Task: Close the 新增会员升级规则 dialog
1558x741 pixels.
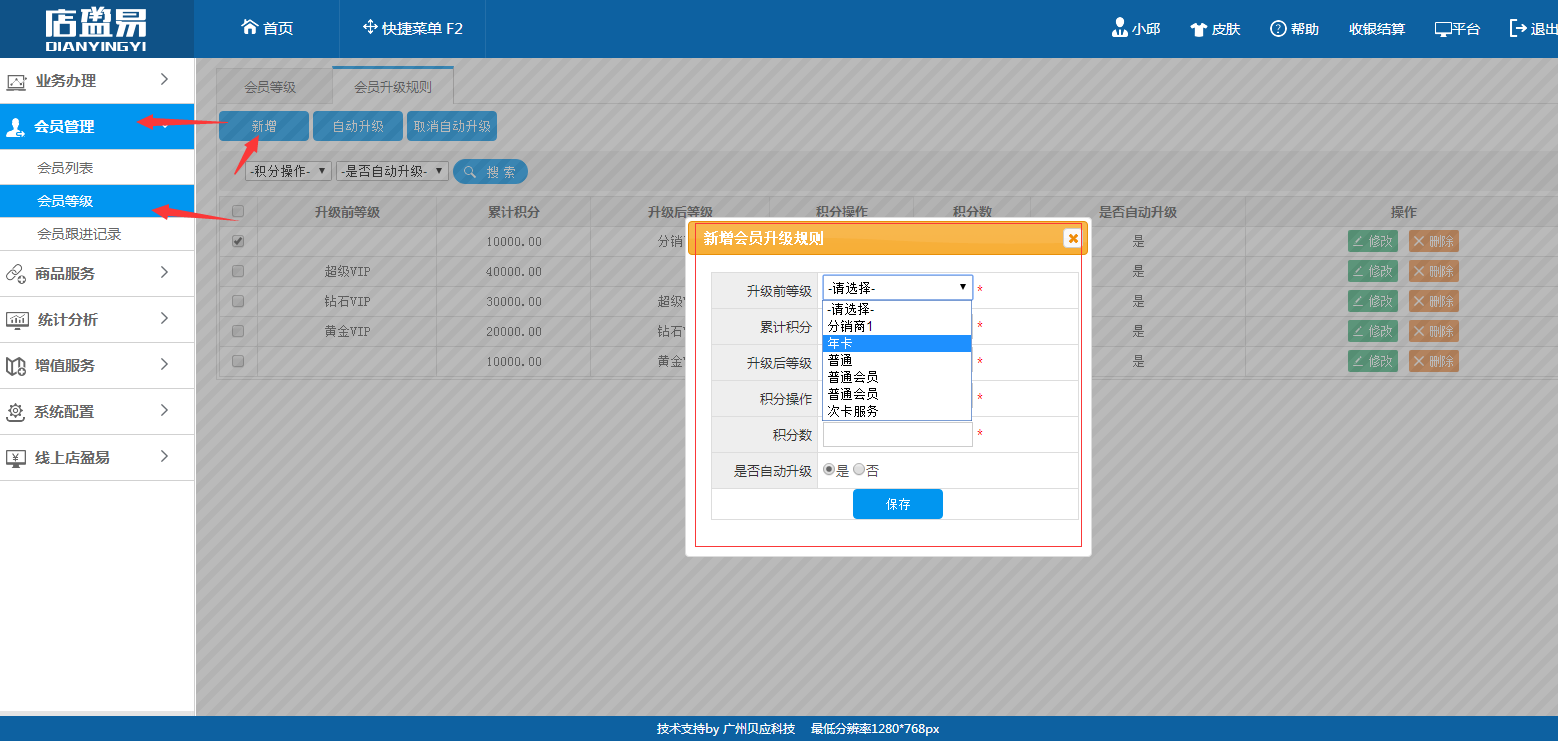Action: (x=1072, y=238)
